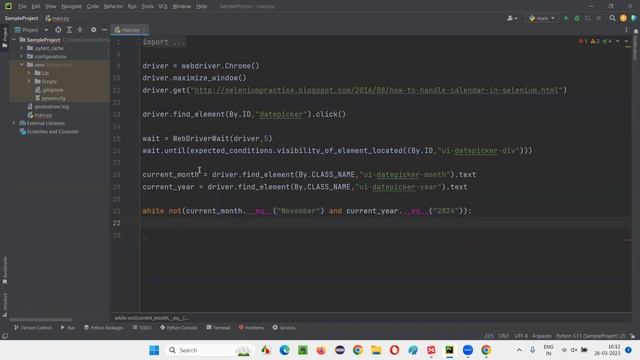This screenshot has height=360, width=640.
Task: Open editor tab options kebab menu
Action: [626, 30]
